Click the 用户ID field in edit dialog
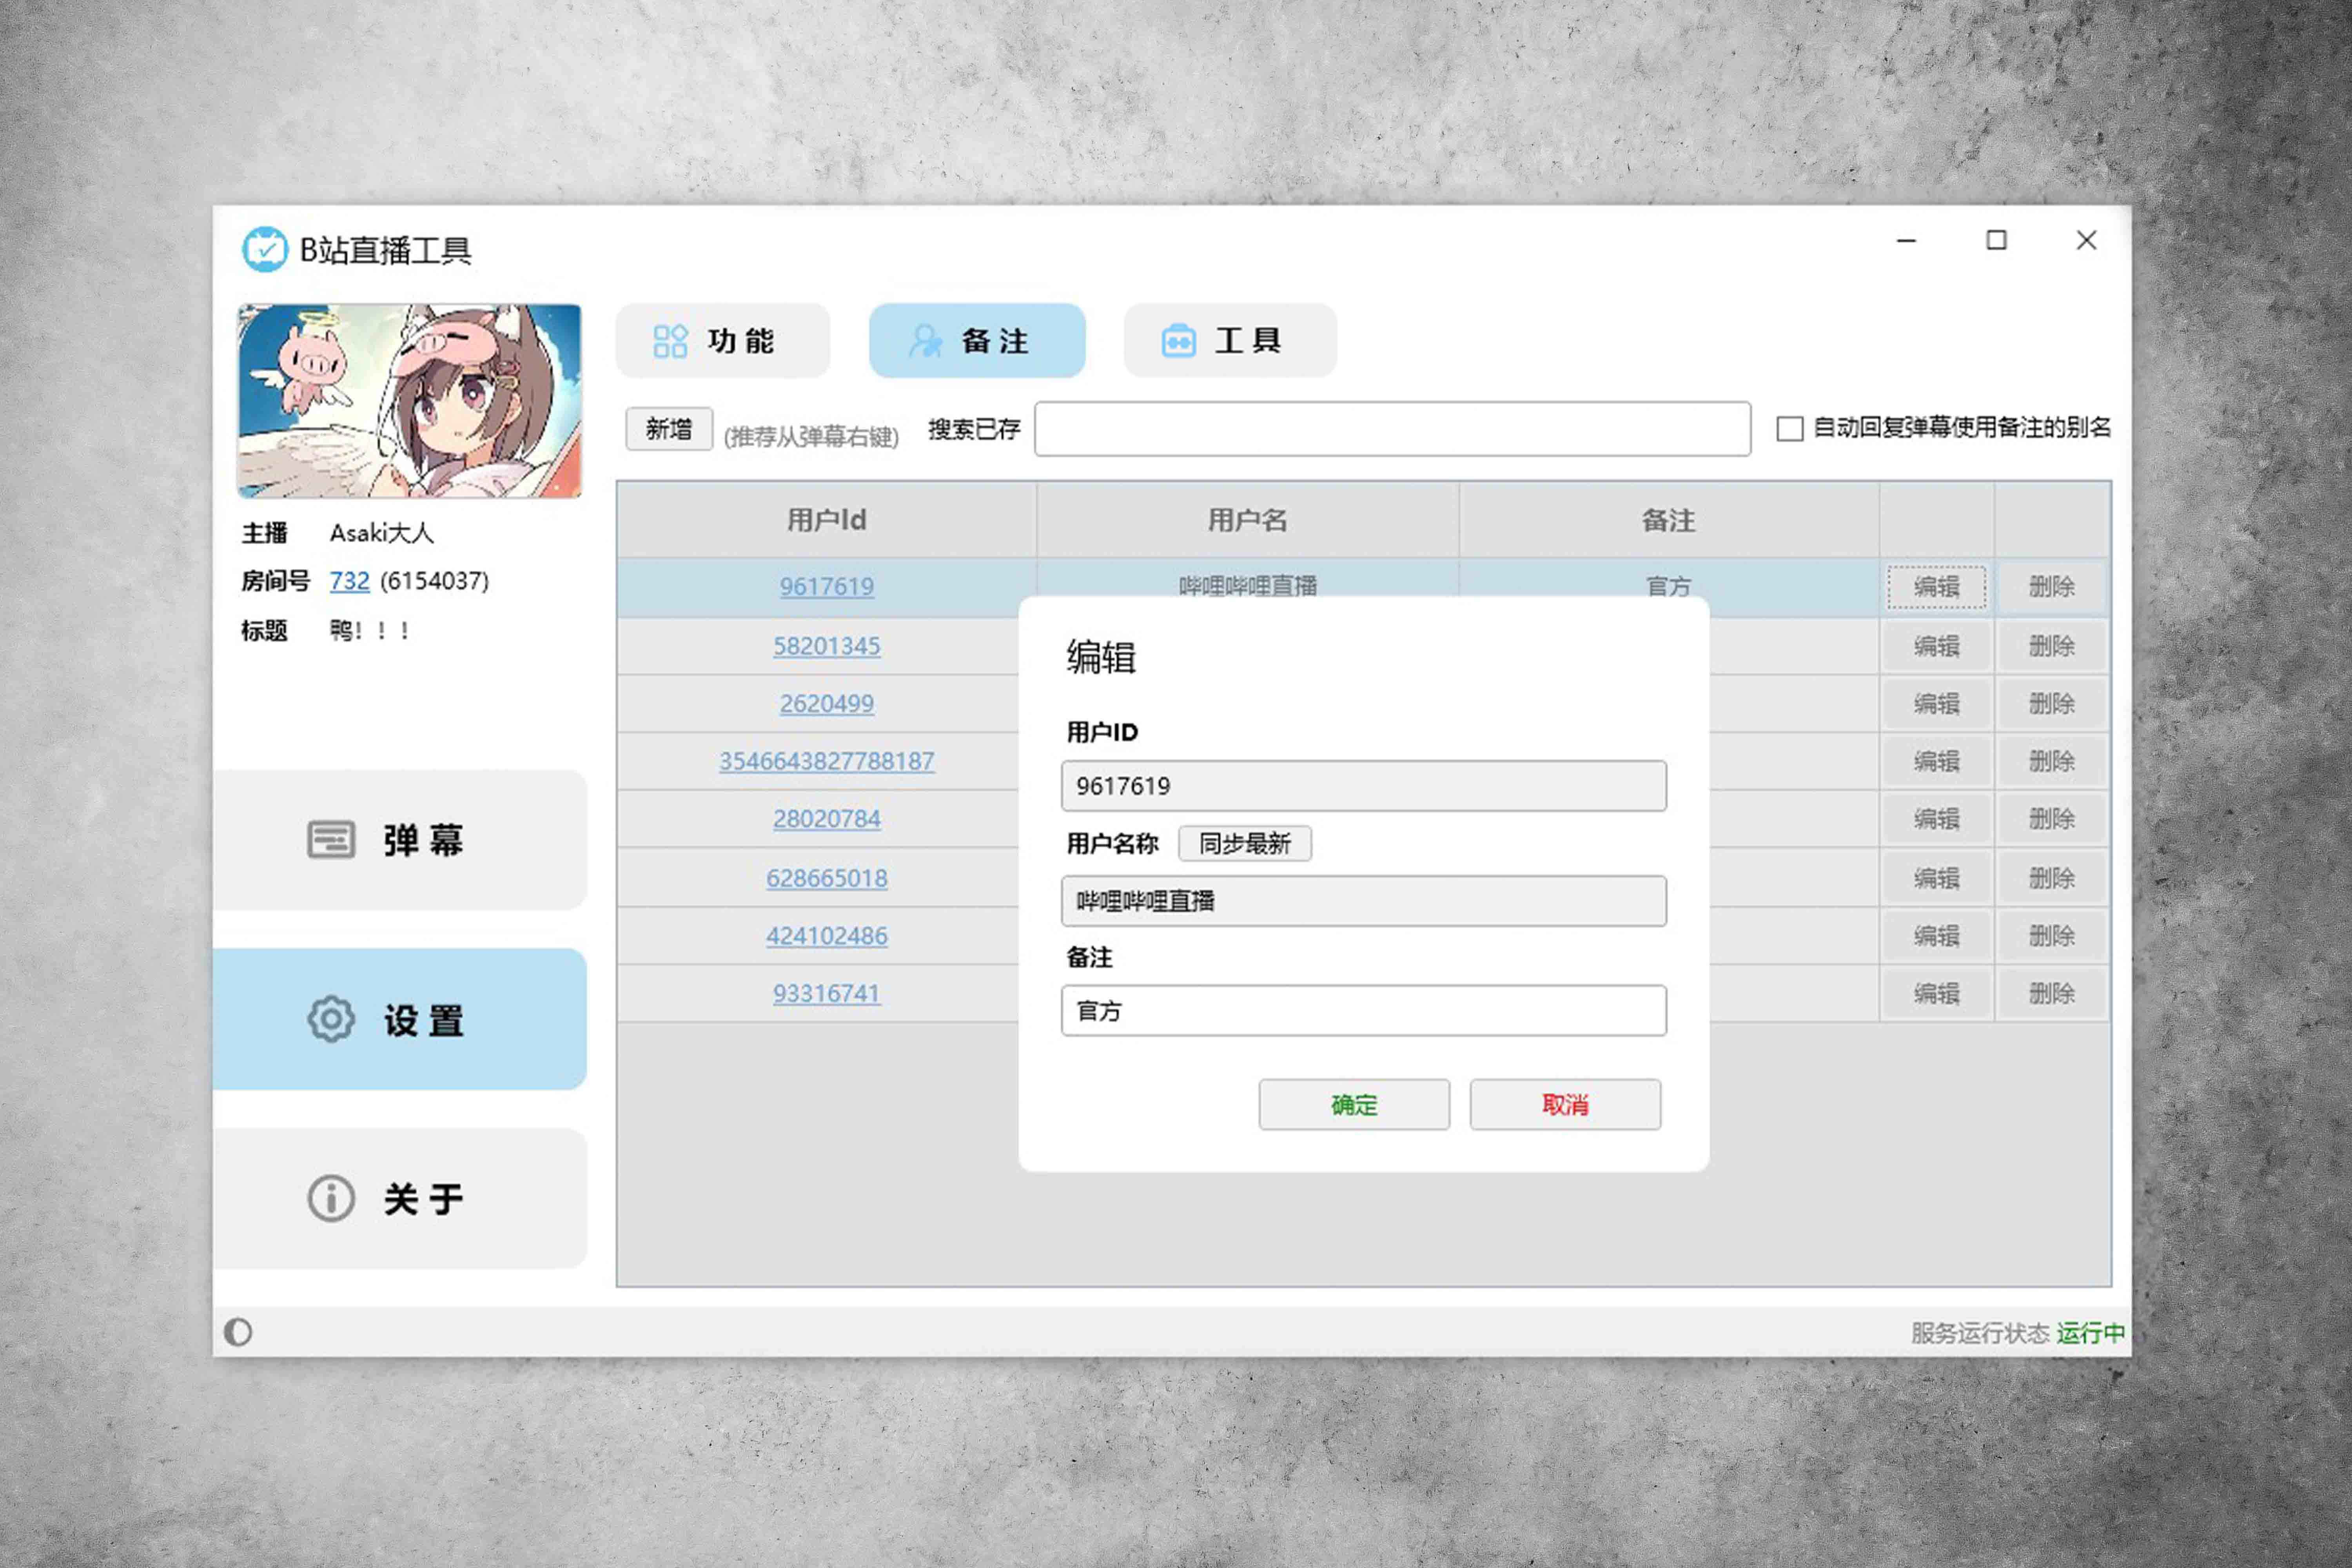The image size is (2352, 1568). point(1364,786)
